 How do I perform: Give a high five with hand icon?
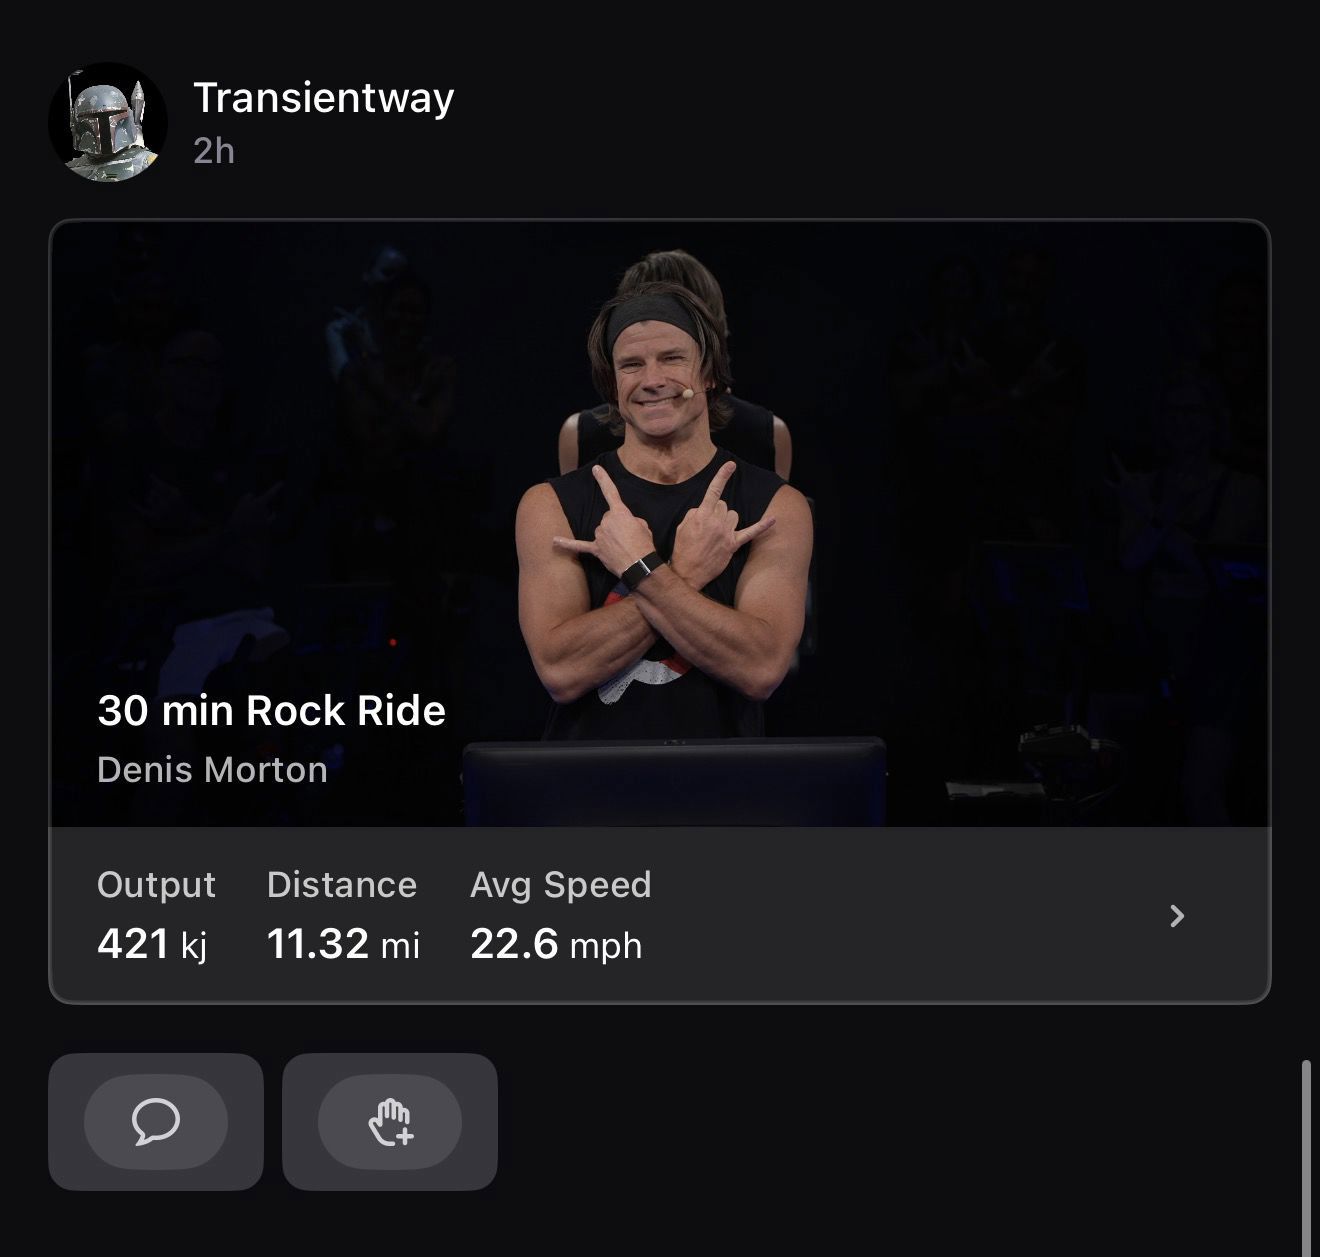[390, 1121]
